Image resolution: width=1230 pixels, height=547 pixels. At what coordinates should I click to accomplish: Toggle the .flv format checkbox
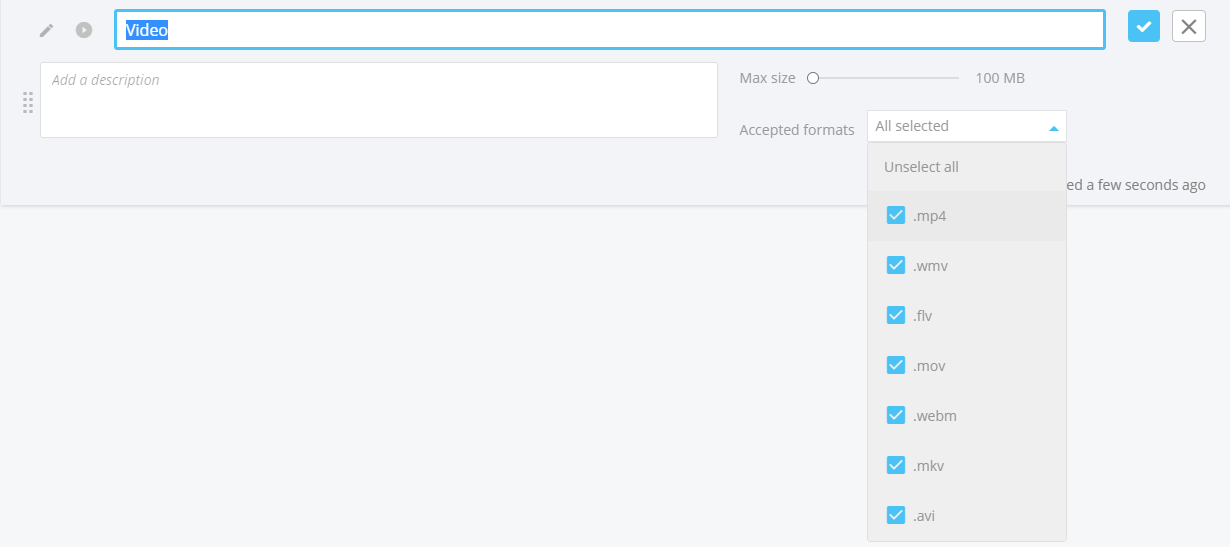(896, 316)
